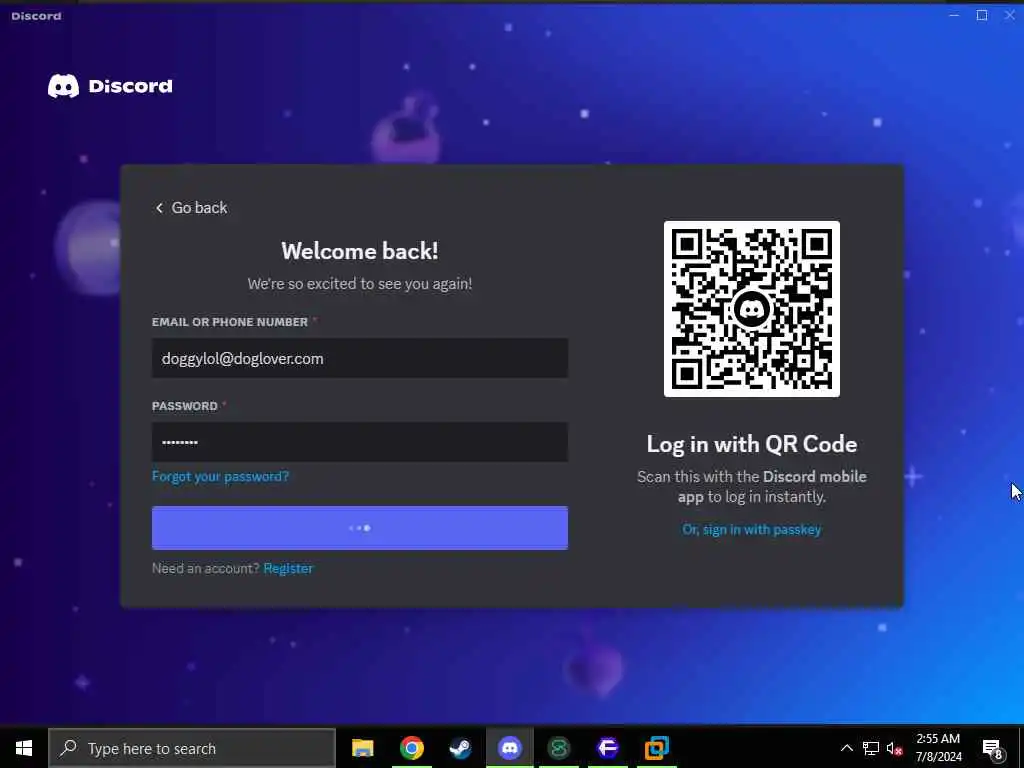
Task: Click the Discord logo at top left
Action: (110, 86)
